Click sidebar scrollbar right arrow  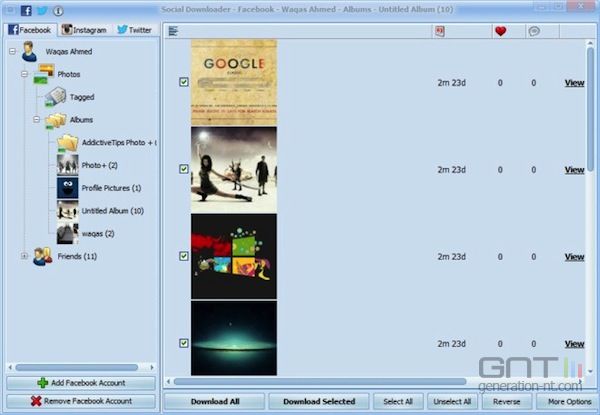152,367
